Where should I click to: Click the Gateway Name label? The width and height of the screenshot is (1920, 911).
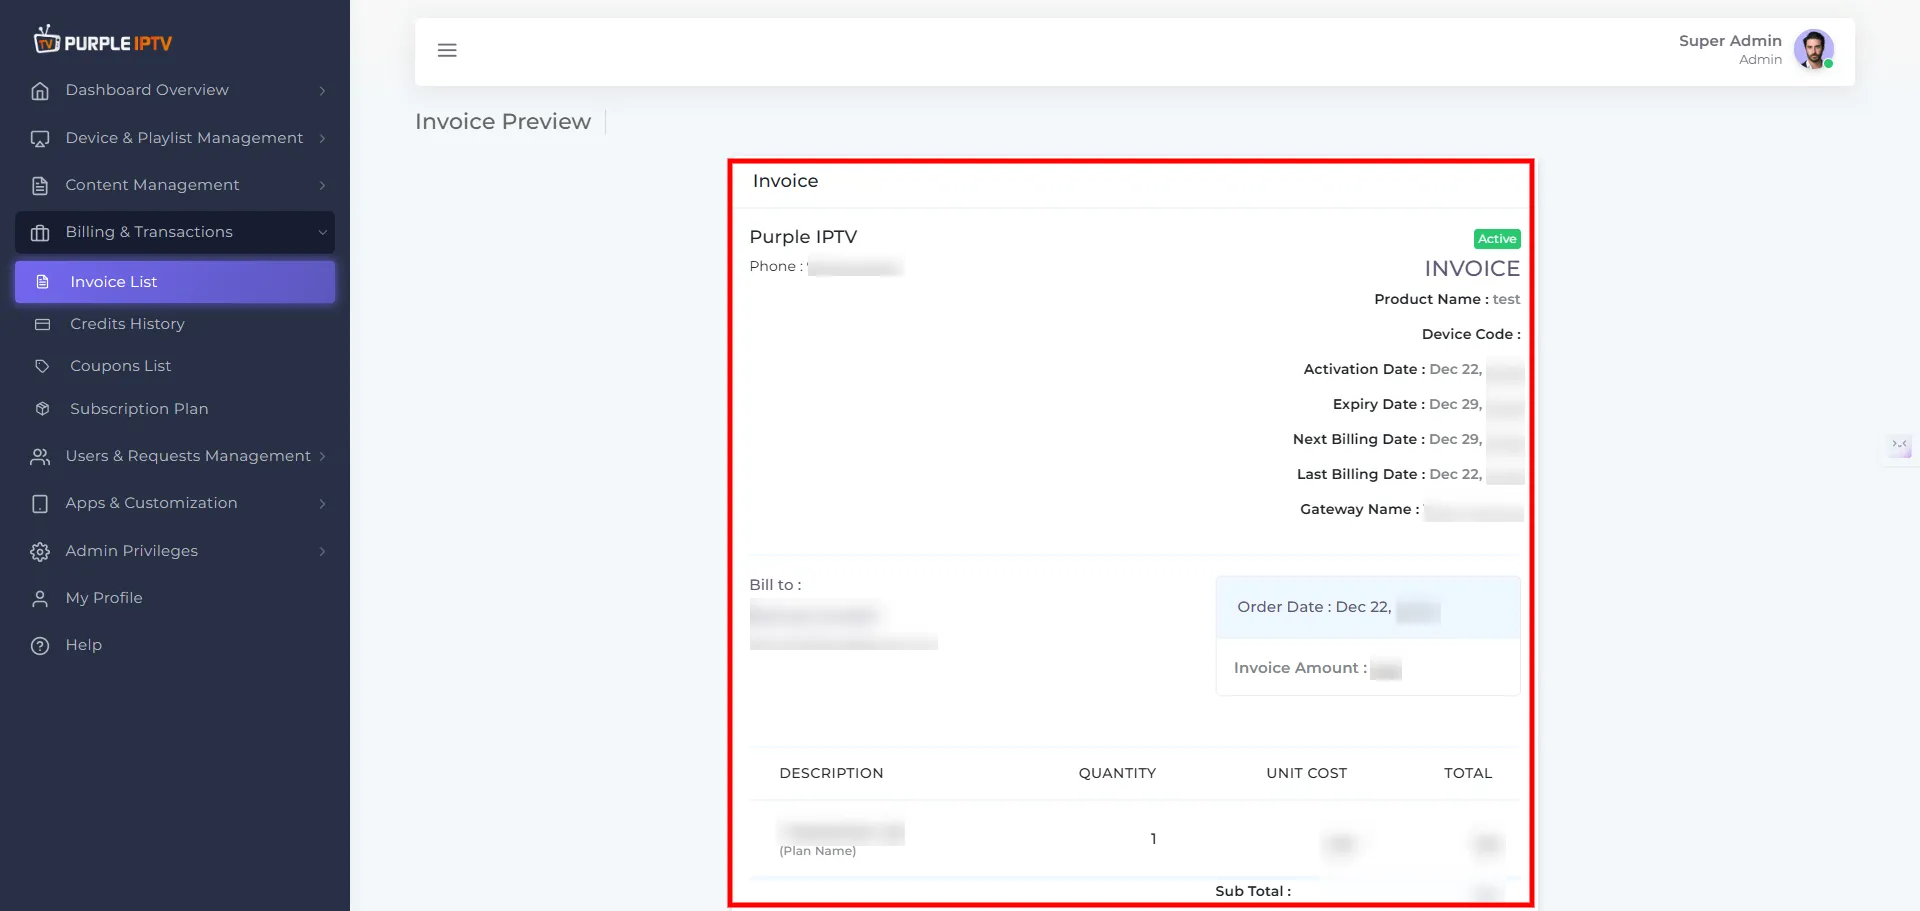coord(1359,509)
